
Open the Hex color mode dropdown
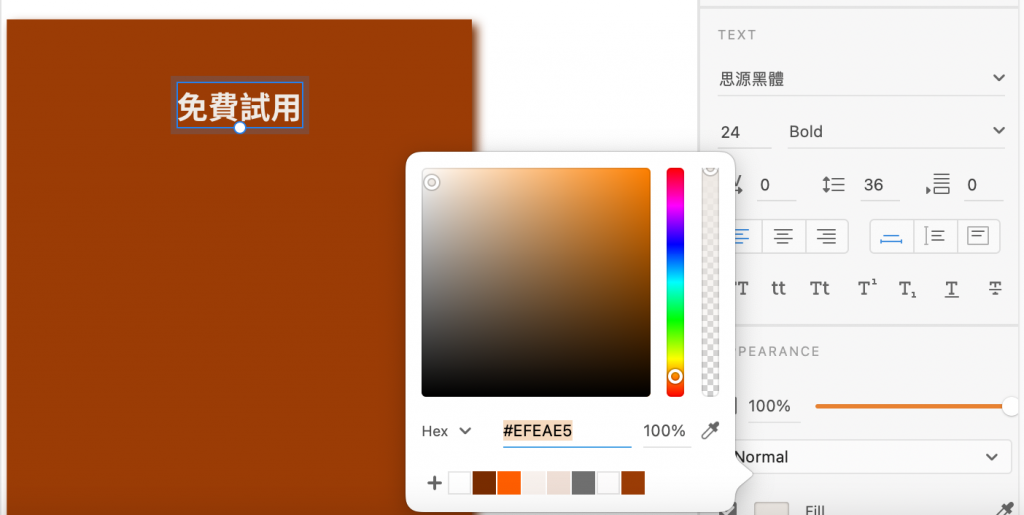[x=447, y=431]
